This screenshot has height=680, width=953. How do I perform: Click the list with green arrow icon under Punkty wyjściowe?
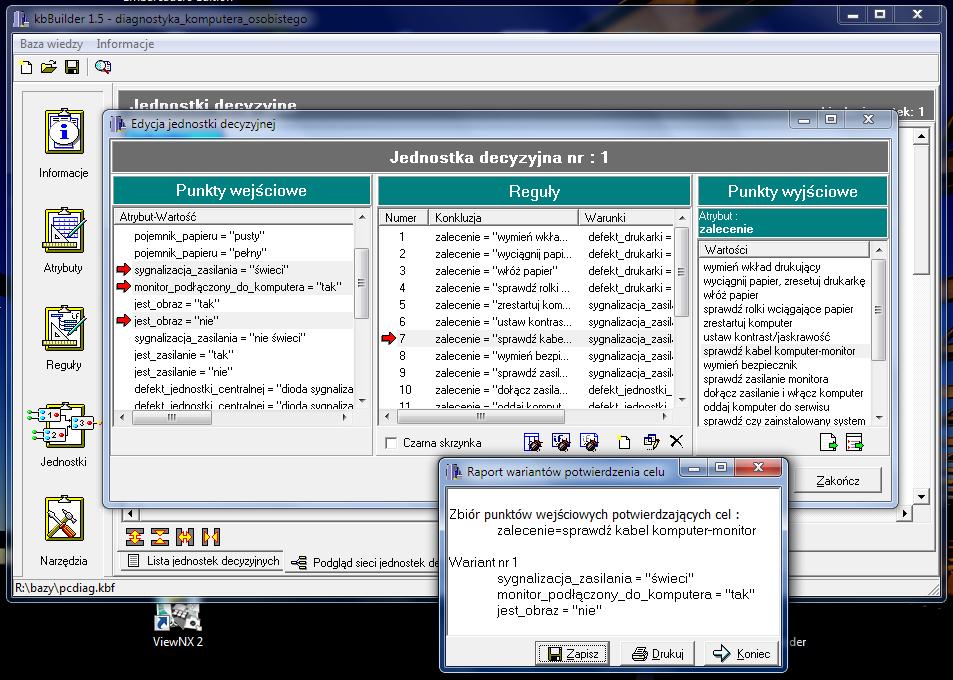coord(855,442)
